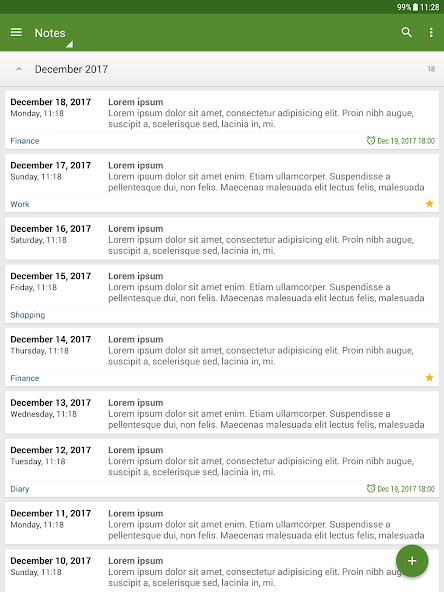Tap the December 2017 note count badge
The width and height of the screenshot is (444, 592).
pos(431,69)
